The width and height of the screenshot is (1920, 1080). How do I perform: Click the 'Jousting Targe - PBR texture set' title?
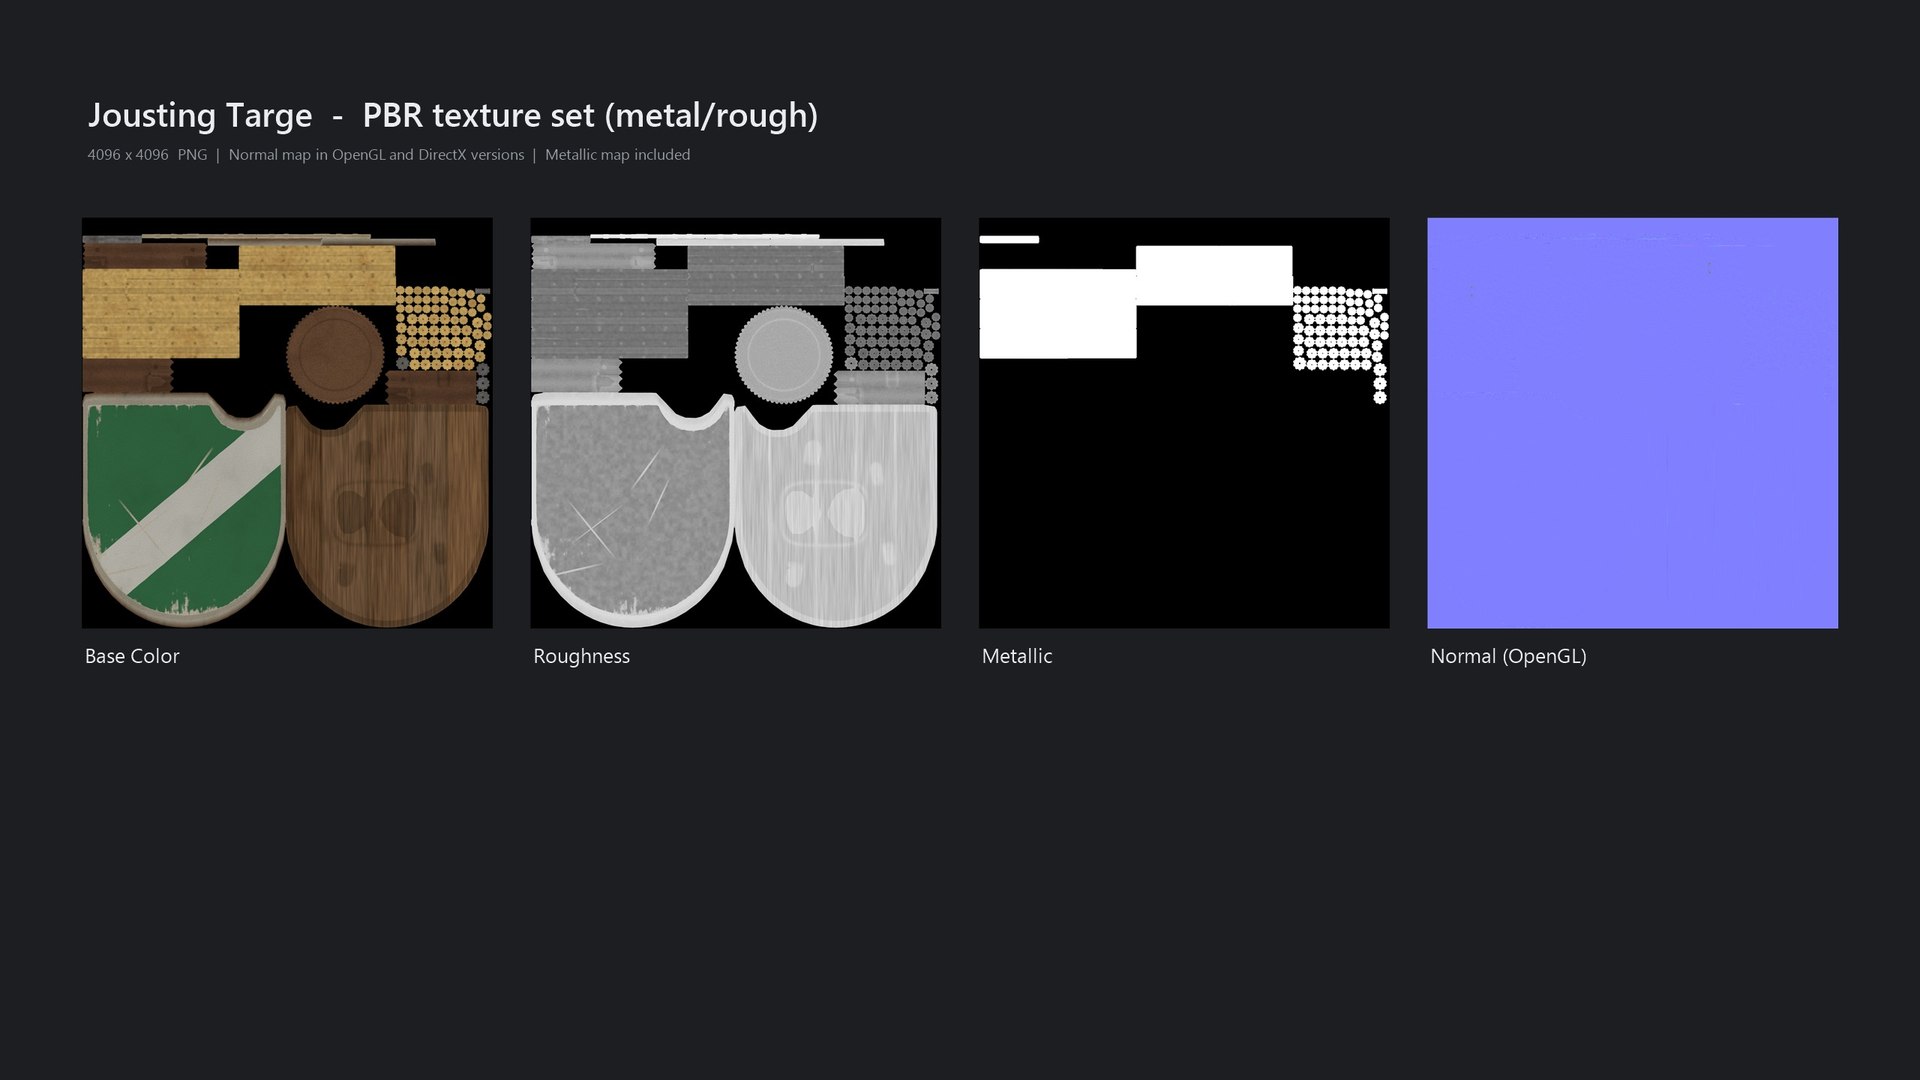(453, 116)
